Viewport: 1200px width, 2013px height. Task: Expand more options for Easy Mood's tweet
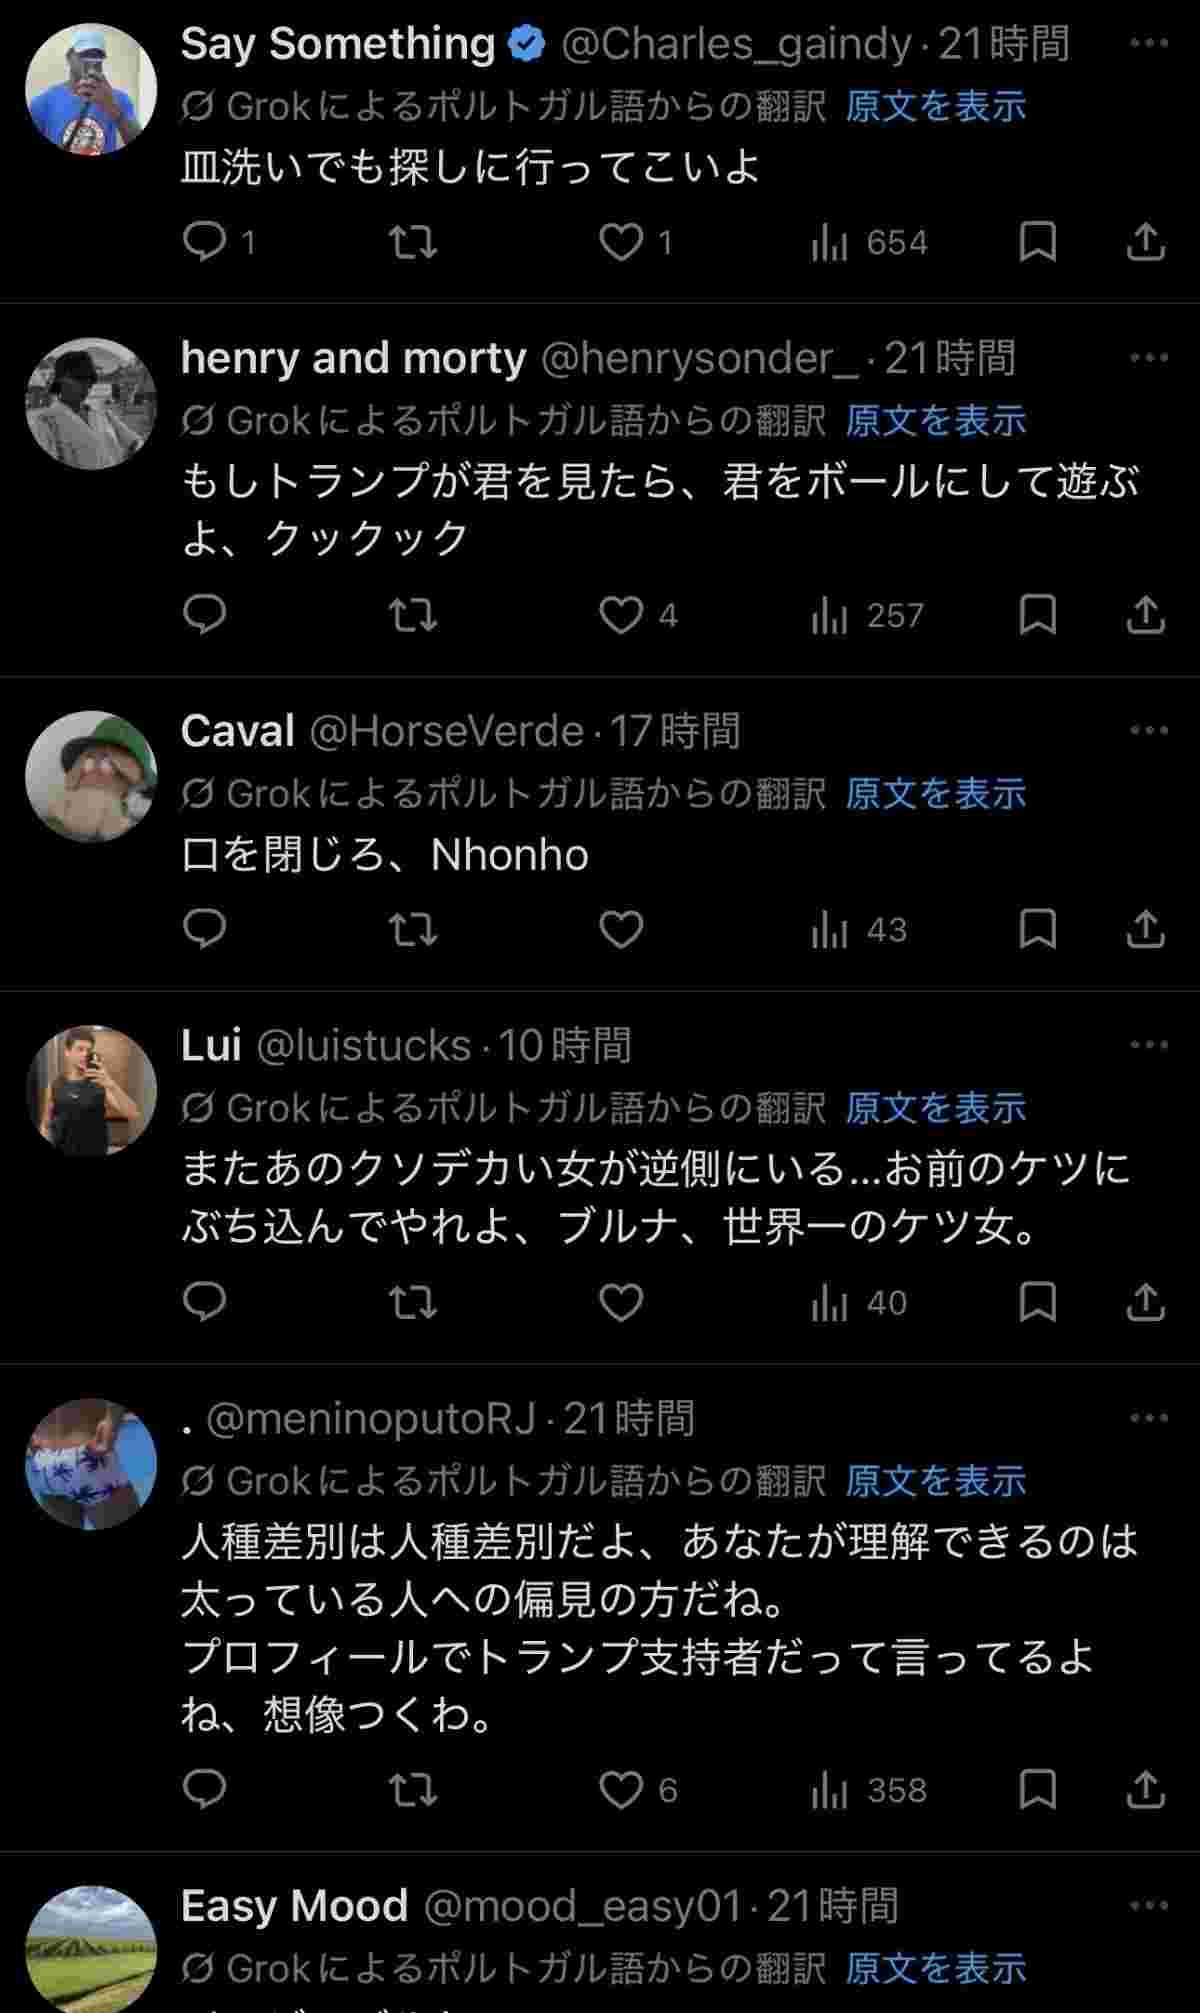1148,1906
